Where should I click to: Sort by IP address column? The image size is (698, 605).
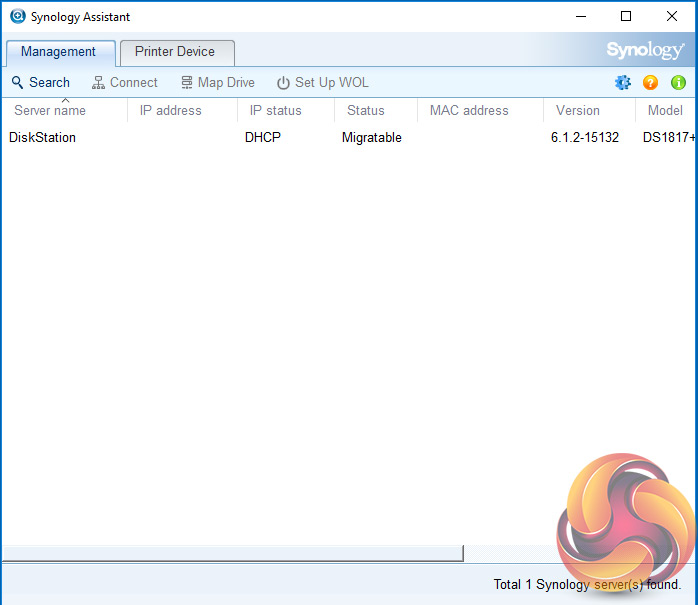[183, 110]
